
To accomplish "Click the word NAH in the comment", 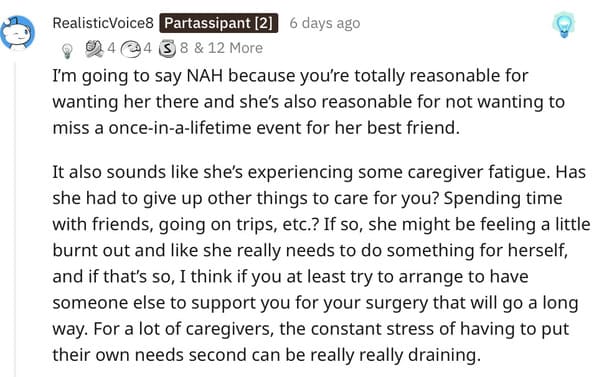I will click(x=204, y=76).
